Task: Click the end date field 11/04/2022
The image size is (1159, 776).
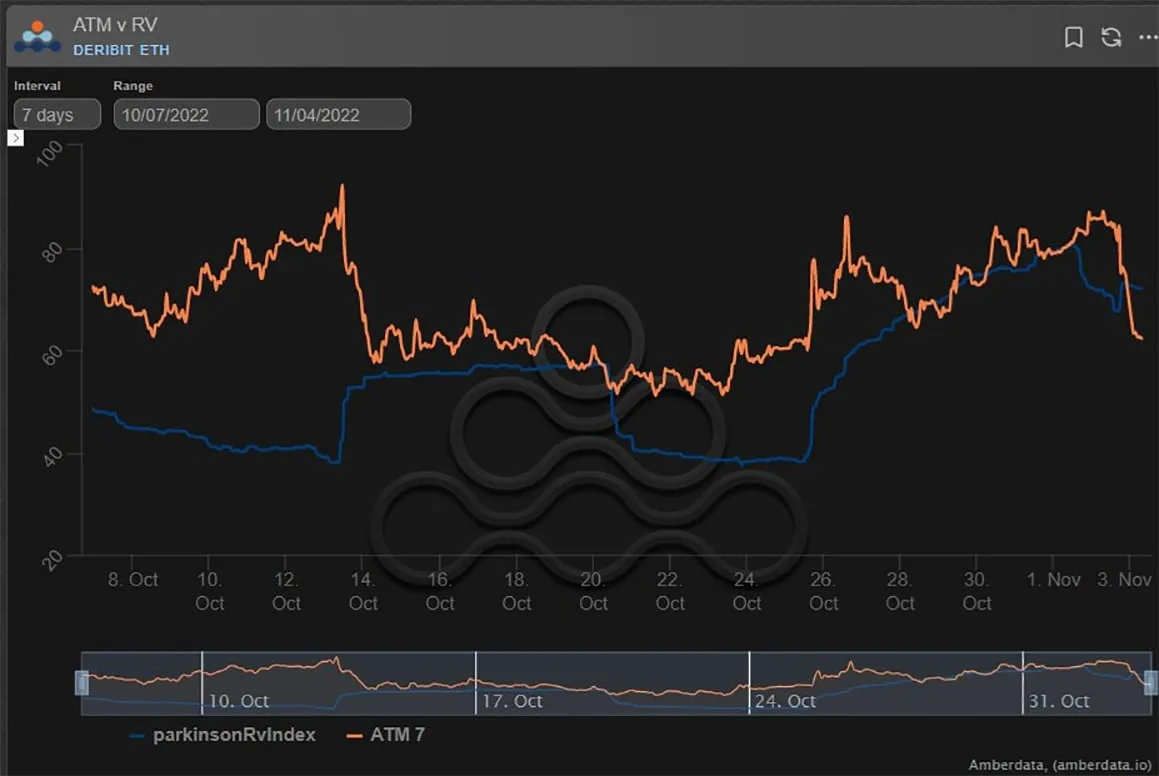Action: [x=339, y=115]
